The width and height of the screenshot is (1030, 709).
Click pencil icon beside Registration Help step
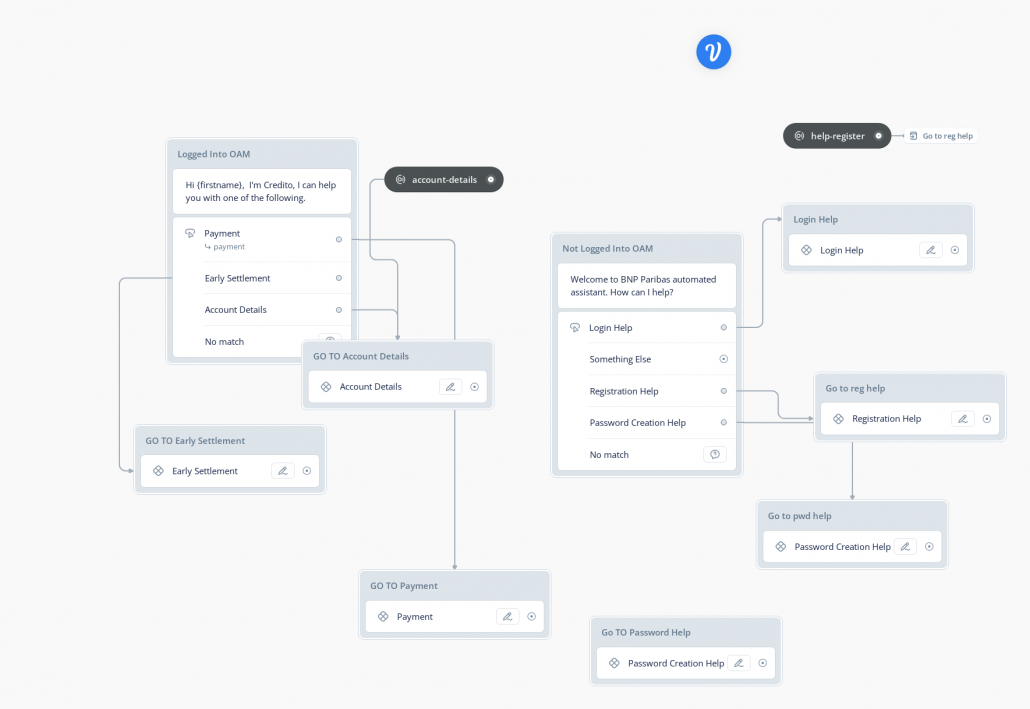963,419
